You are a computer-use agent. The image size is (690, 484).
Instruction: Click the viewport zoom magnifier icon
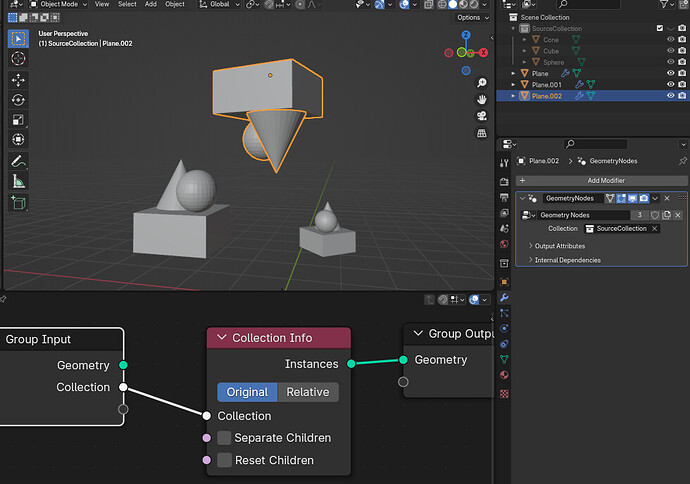pyautogui.click(x=482, y=83)
